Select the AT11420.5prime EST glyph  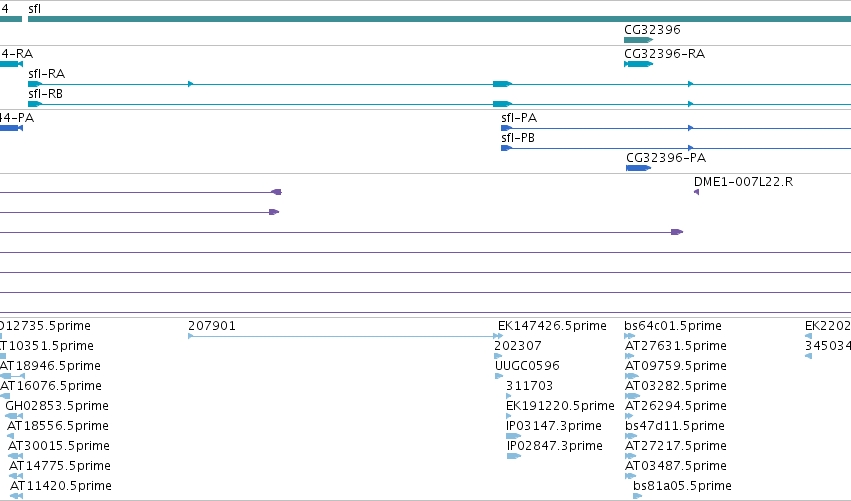tap(16, 496)
